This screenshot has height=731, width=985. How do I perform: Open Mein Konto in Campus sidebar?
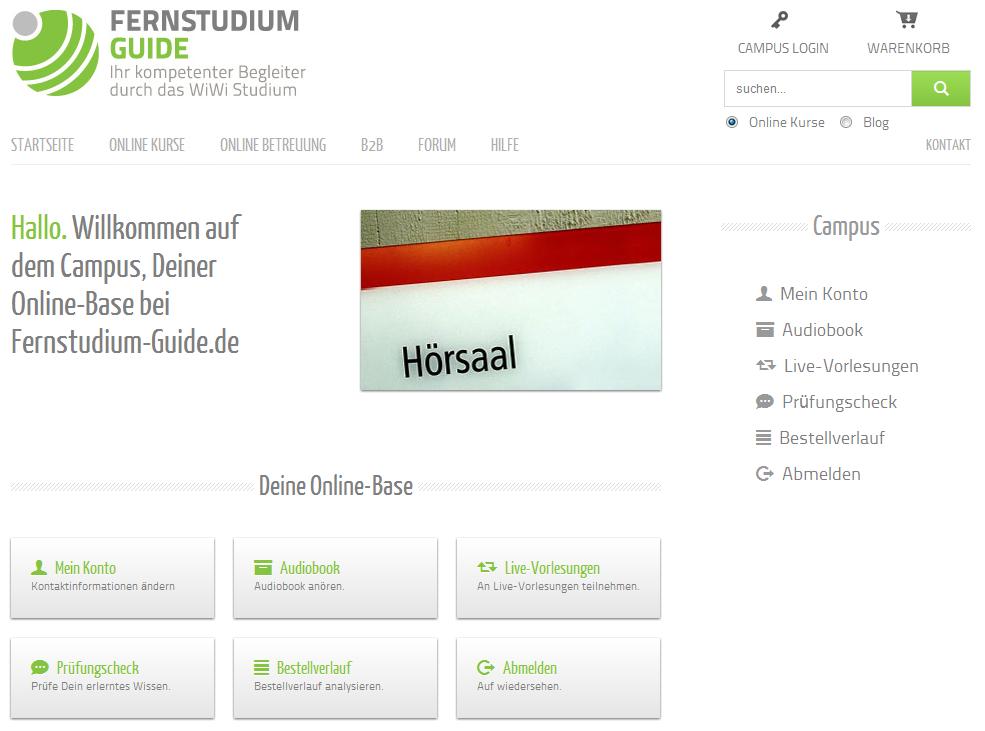click(x=824, y=294)
